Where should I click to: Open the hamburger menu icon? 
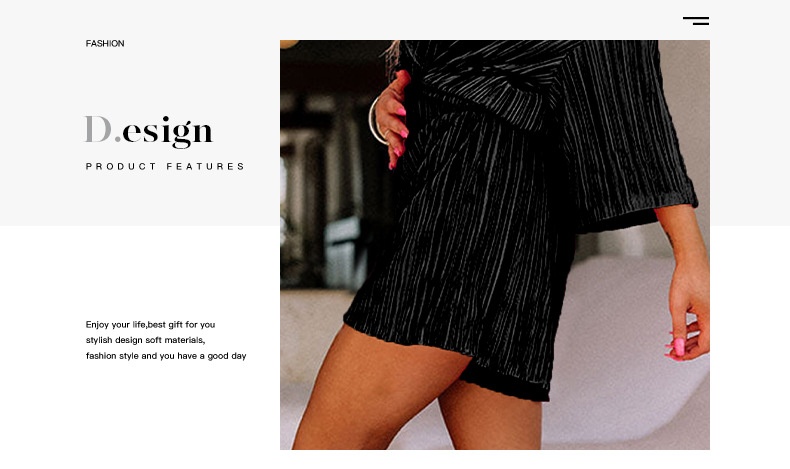(x=696, y=21)
